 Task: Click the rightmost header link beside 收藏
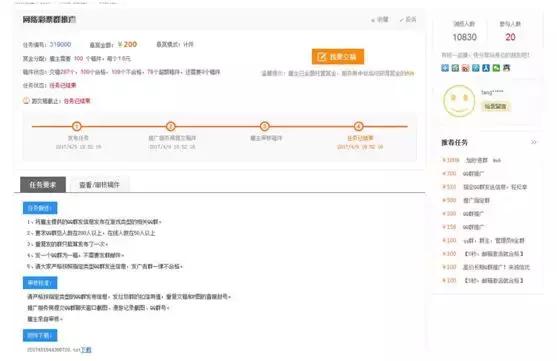408,20
